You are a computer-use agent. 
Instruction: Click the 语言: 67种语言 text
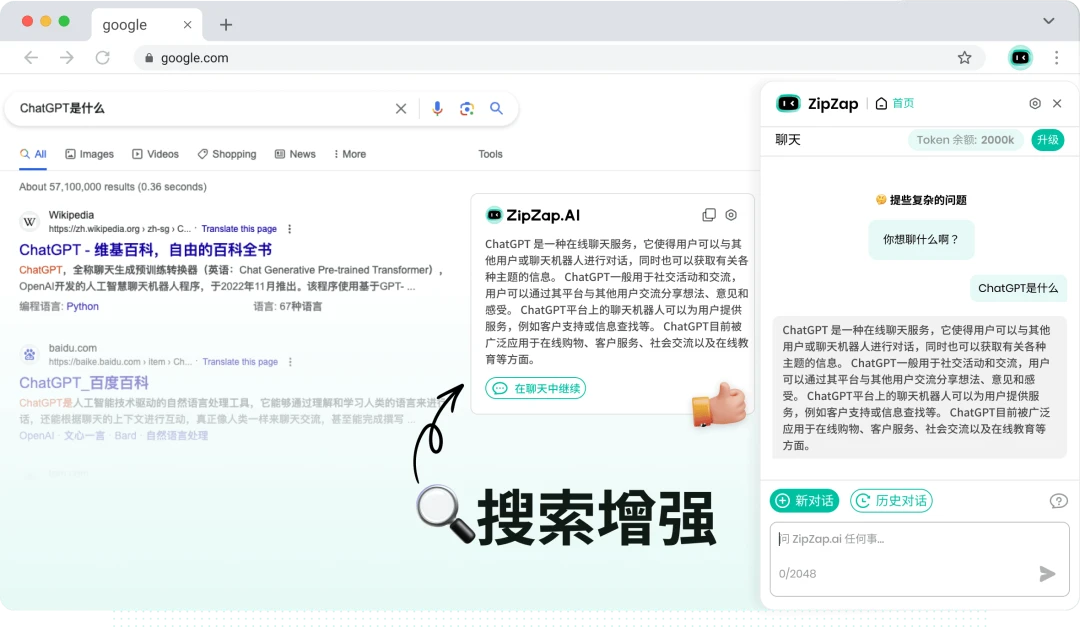point(287,307)
